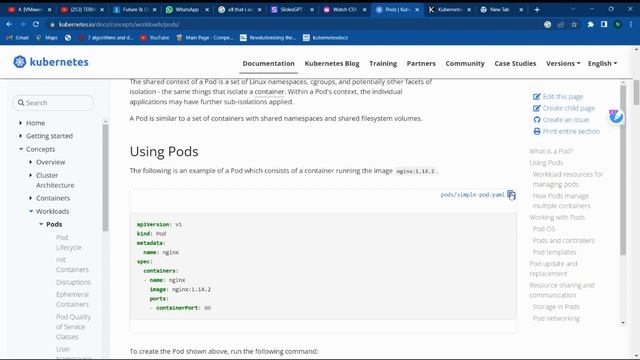Open the Partners nav item
This screenshot has height=360, width=640.
point(421,64)
